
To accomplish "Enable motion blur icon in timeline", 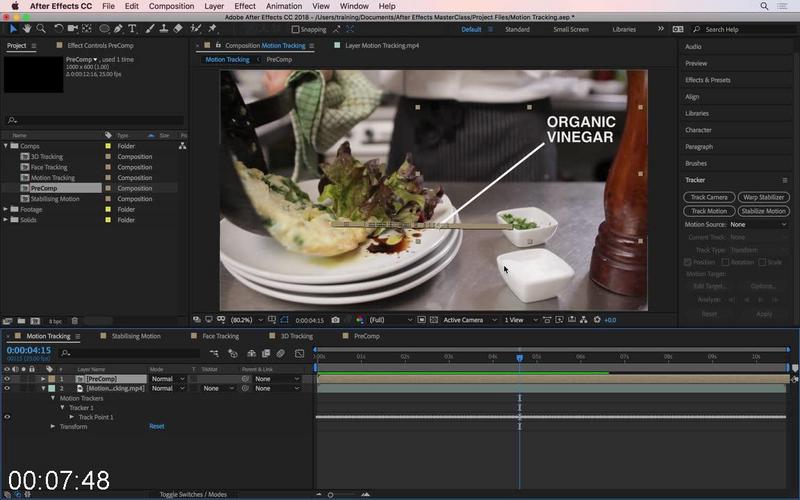I will pos(281,353).
